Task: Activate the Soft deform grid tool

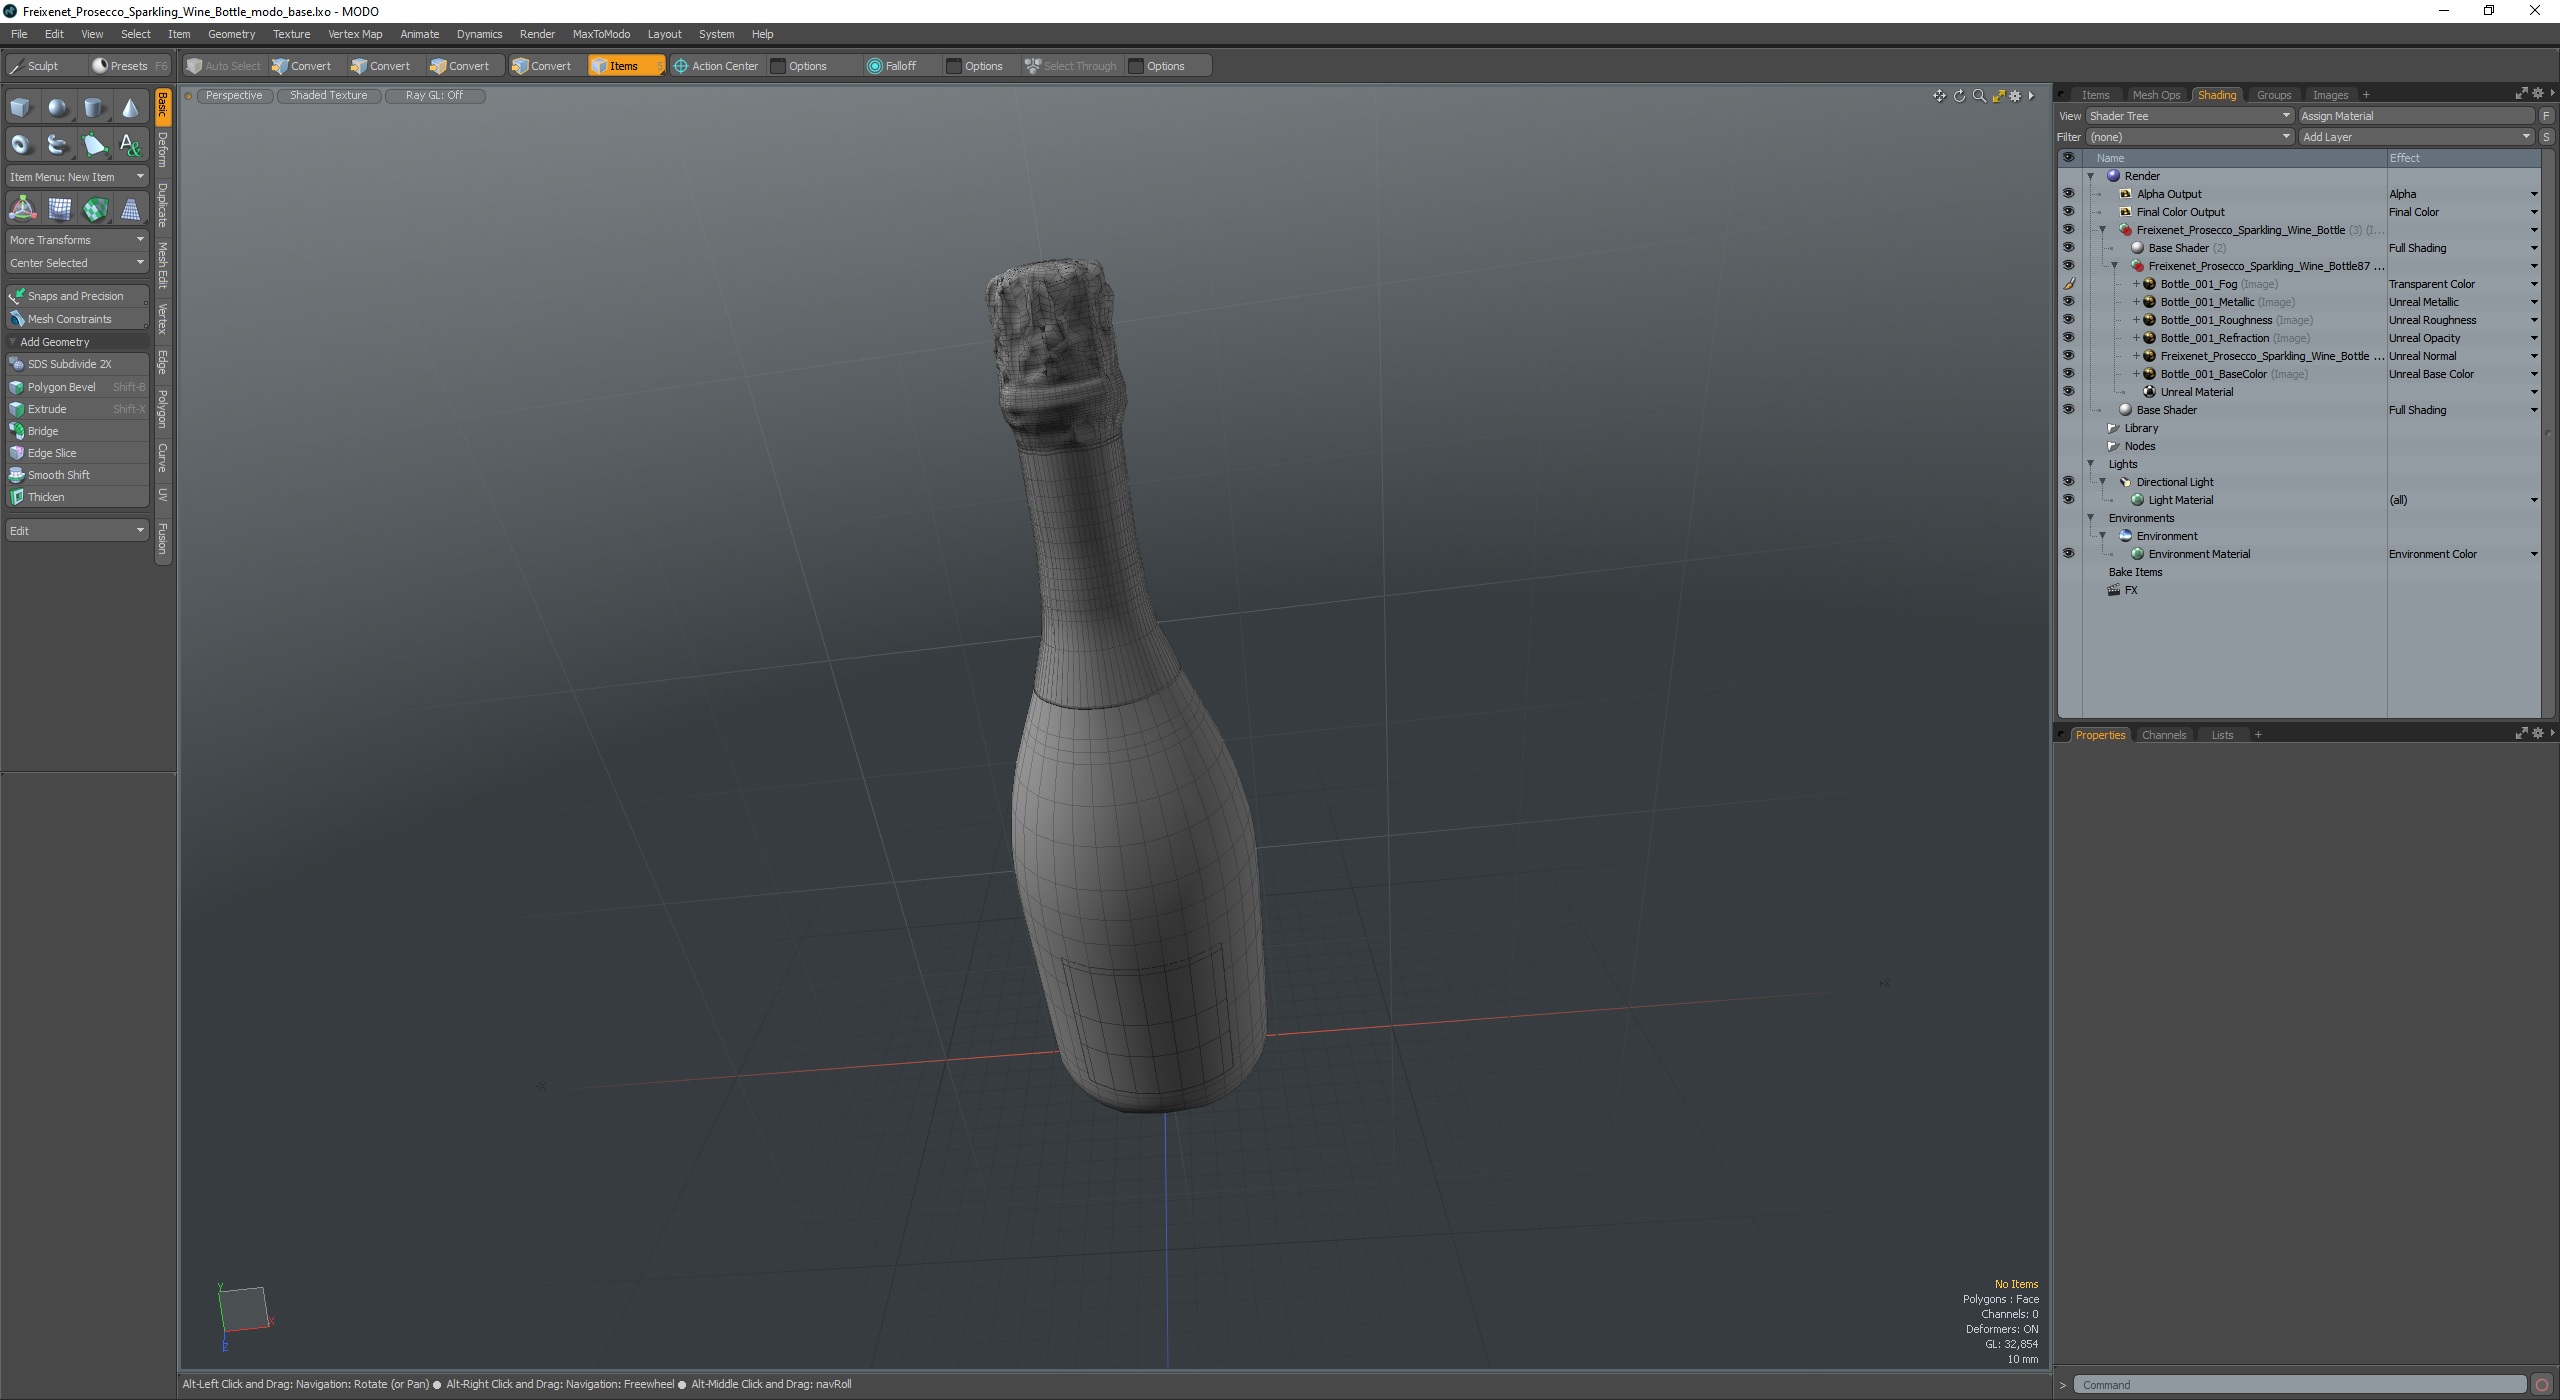Action: 59,209
